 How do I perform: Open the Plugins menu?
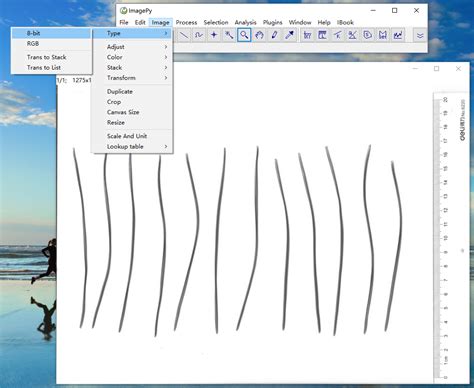point(272,22)
